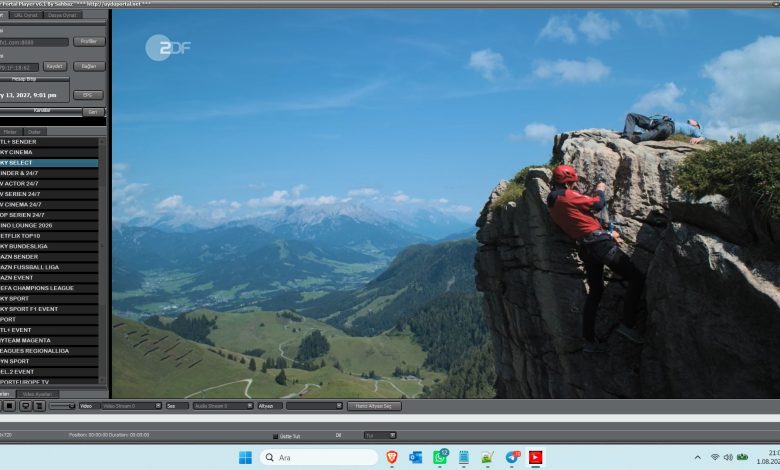Click the Stop playback button
This screenshot has width=780, height=470.
point(9,406)
